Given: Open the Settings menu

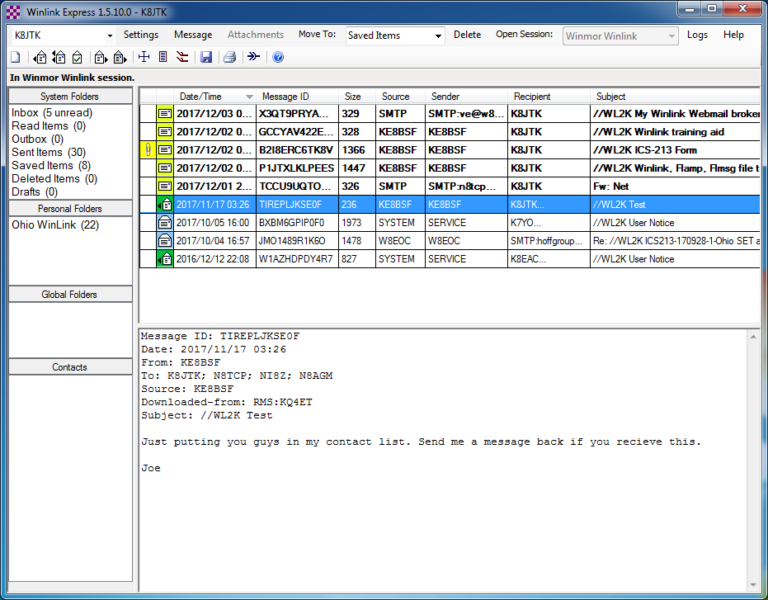Looking at the screenshot, I should 141,35.
